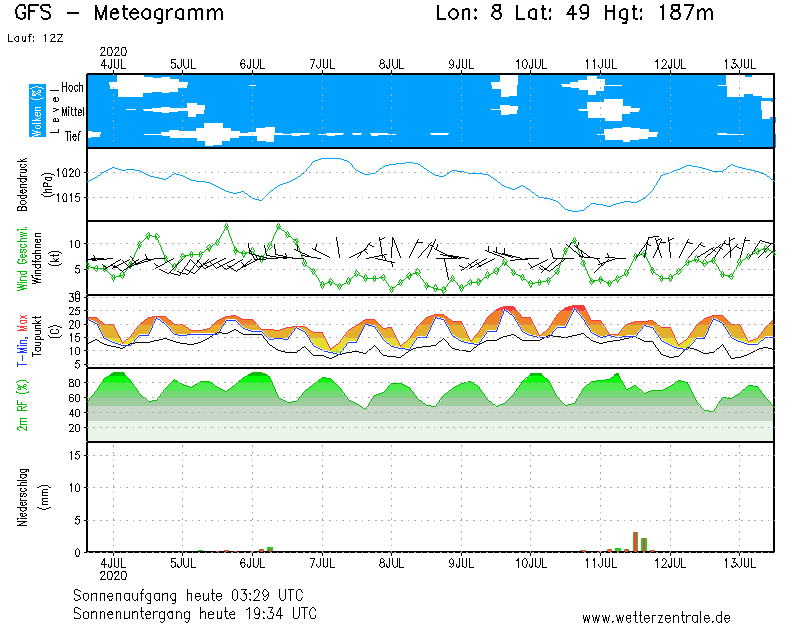Click the green Wind Geschwi. axis label

tap(23, 257)
